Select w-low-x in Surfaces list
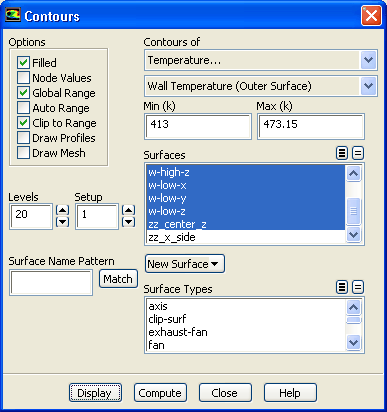The width and height of the screenshot is (387, 412). point(246,185)
